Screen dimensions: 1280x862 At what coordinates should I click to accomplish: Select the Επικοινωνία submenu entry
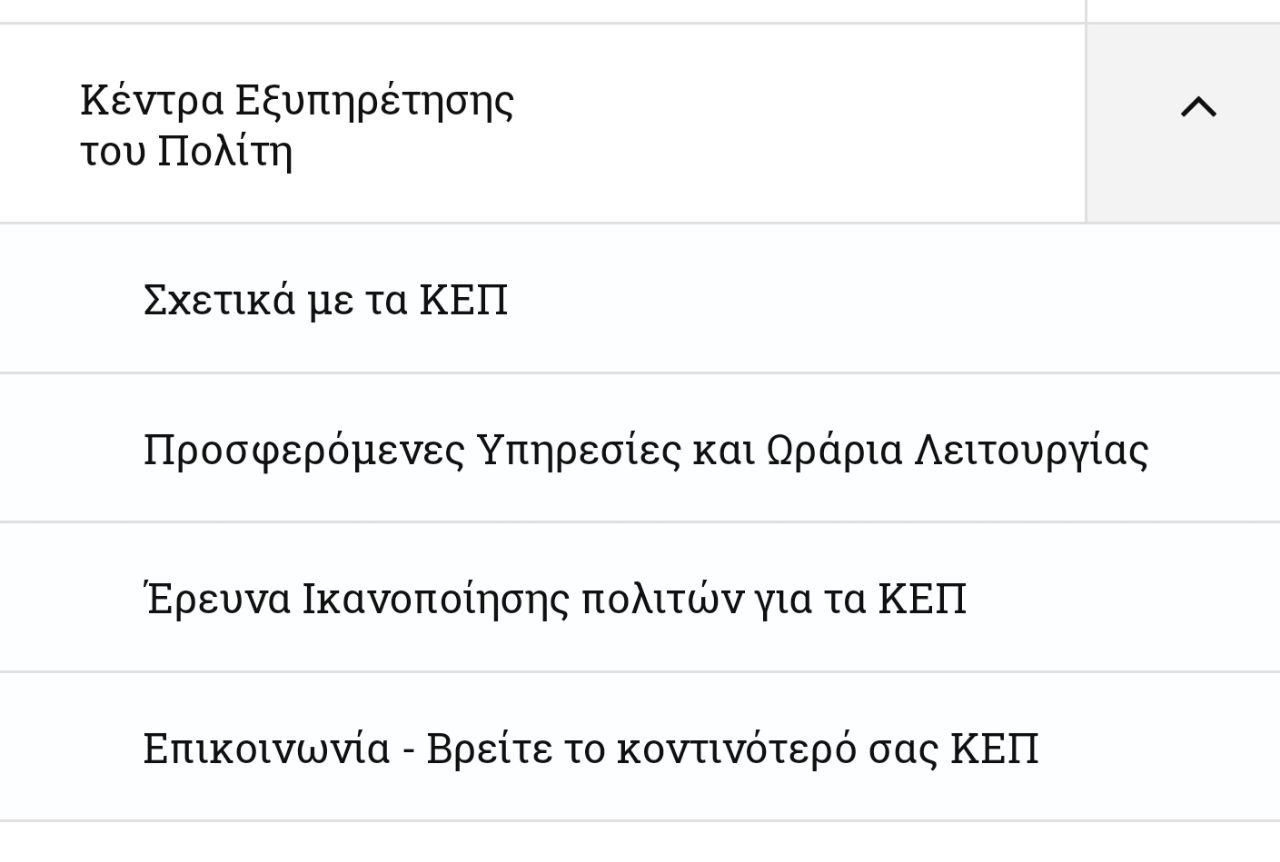point(590,749)
